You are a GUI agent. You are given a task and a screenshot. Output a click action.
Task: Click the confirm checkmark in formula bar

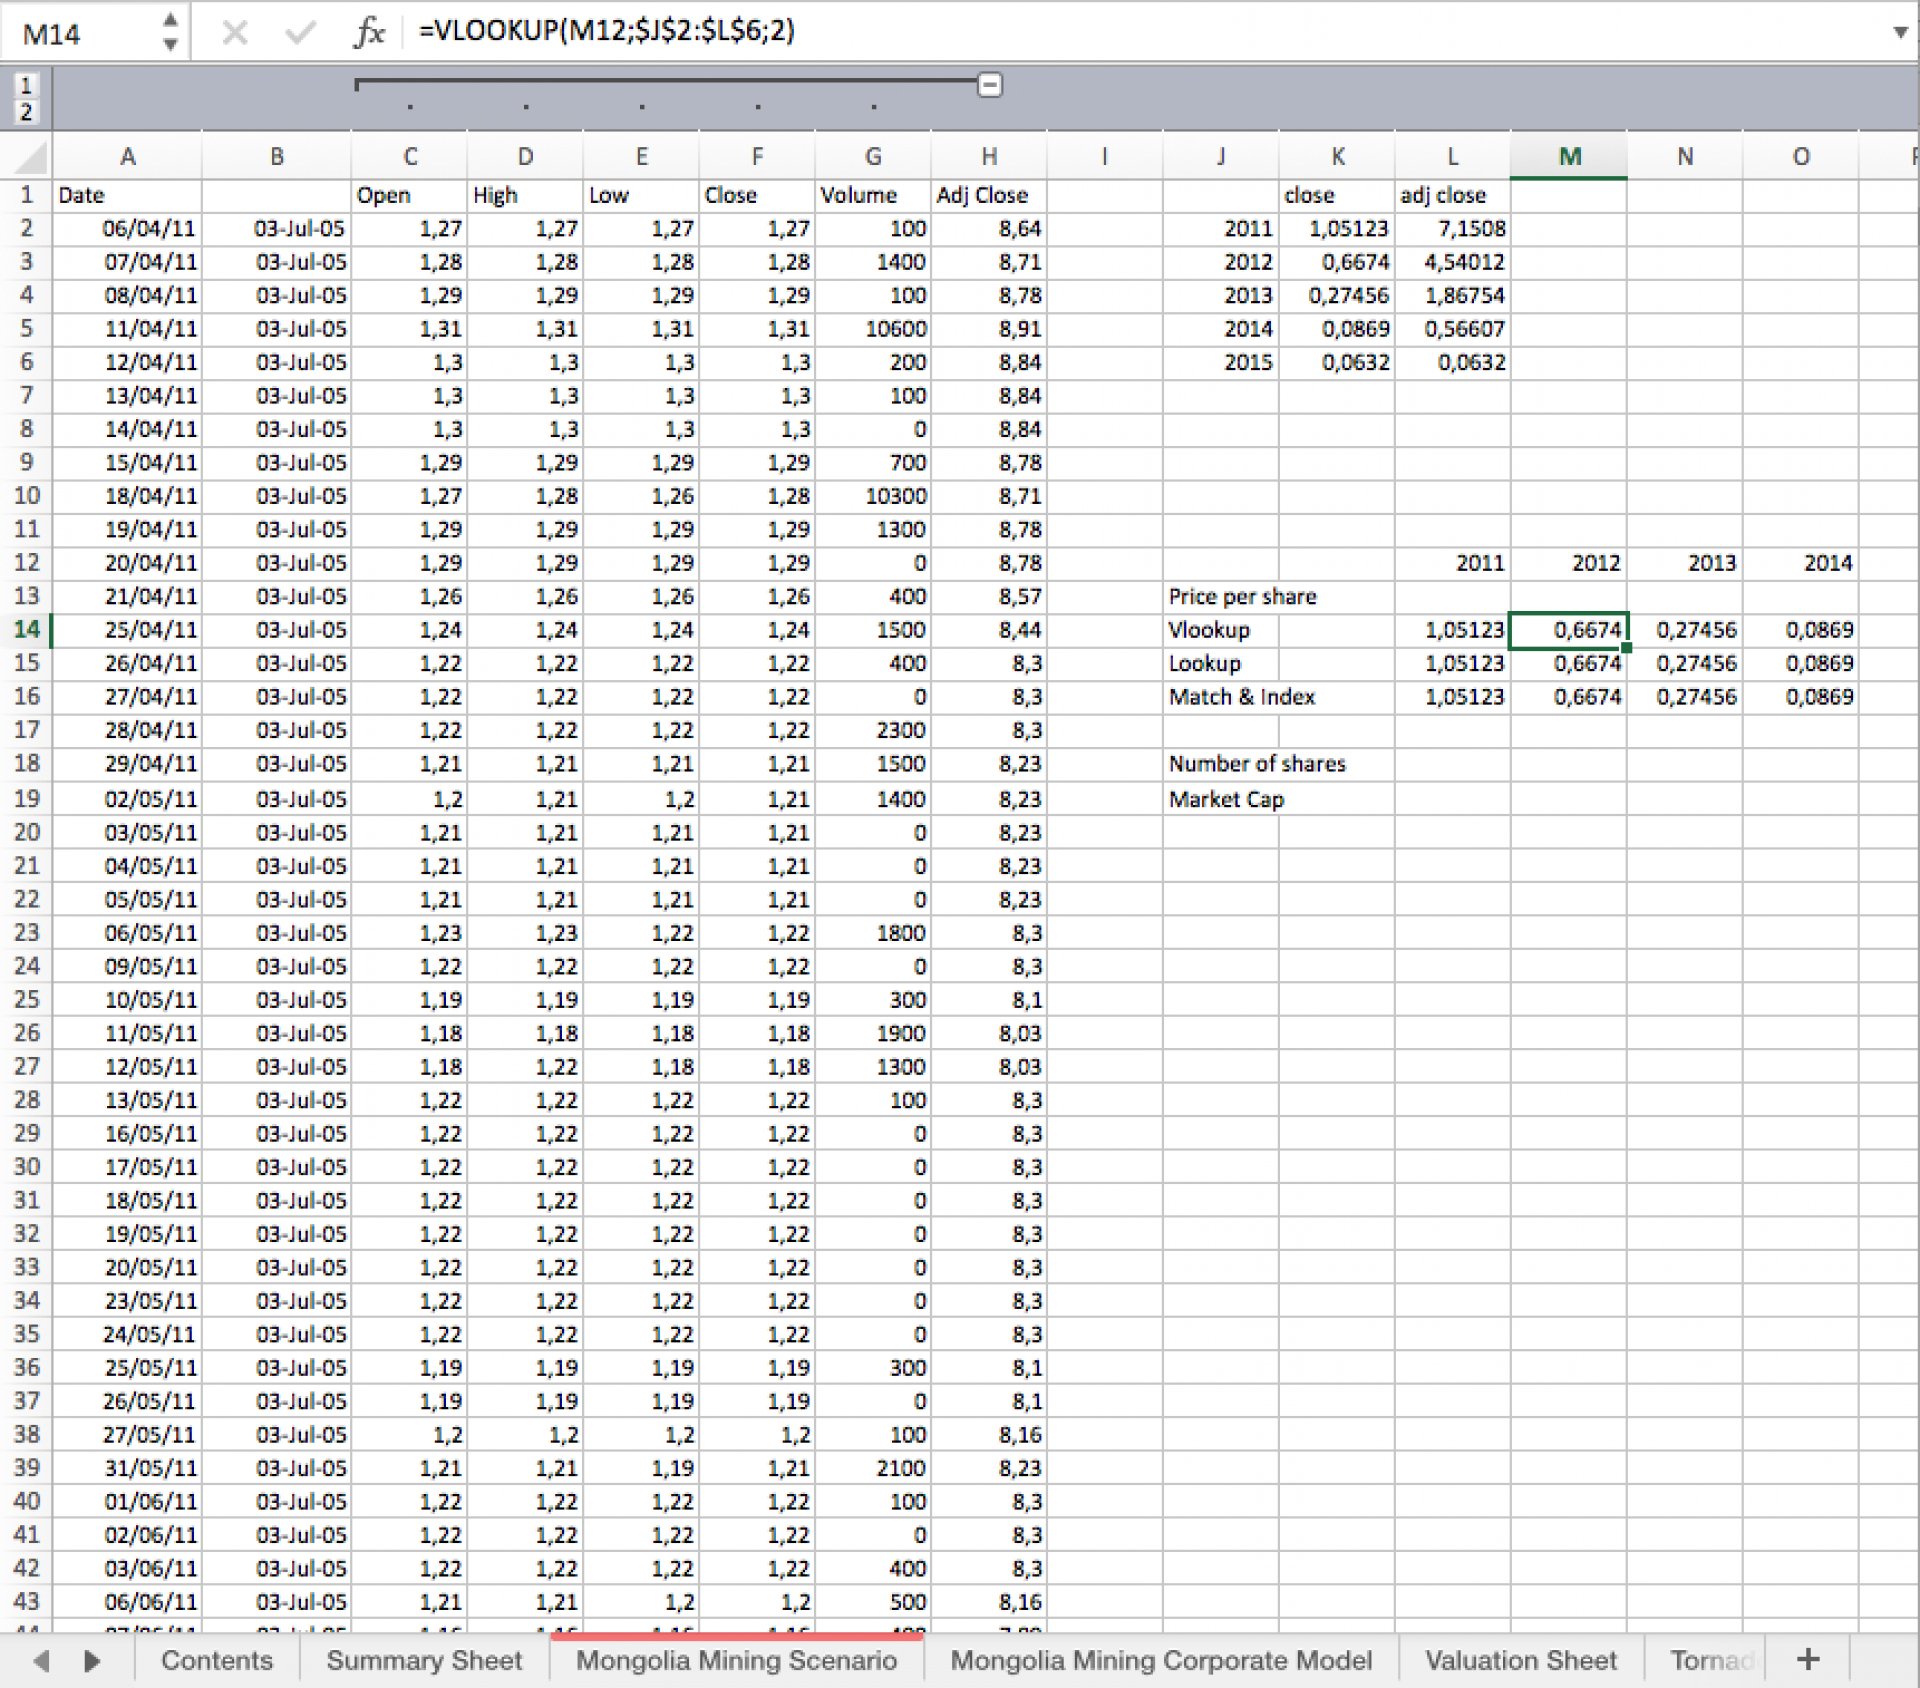pyautogui.click(x=300, y=33)
